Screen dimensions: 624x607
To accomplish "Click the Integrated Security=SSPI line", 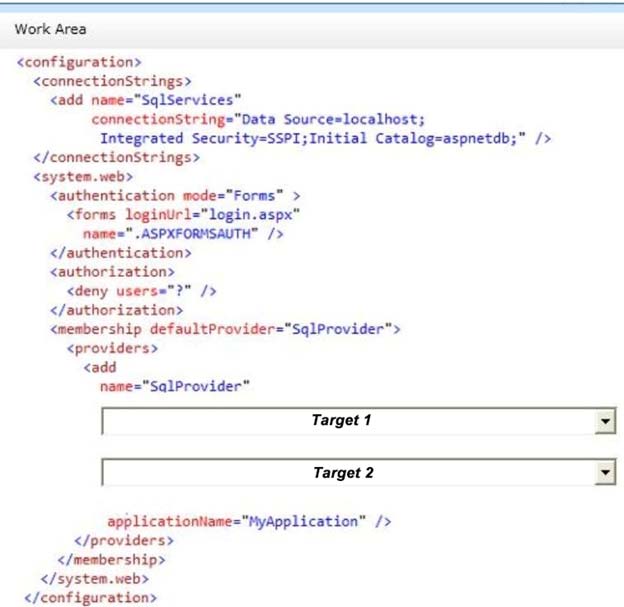I will click(326, 139).
